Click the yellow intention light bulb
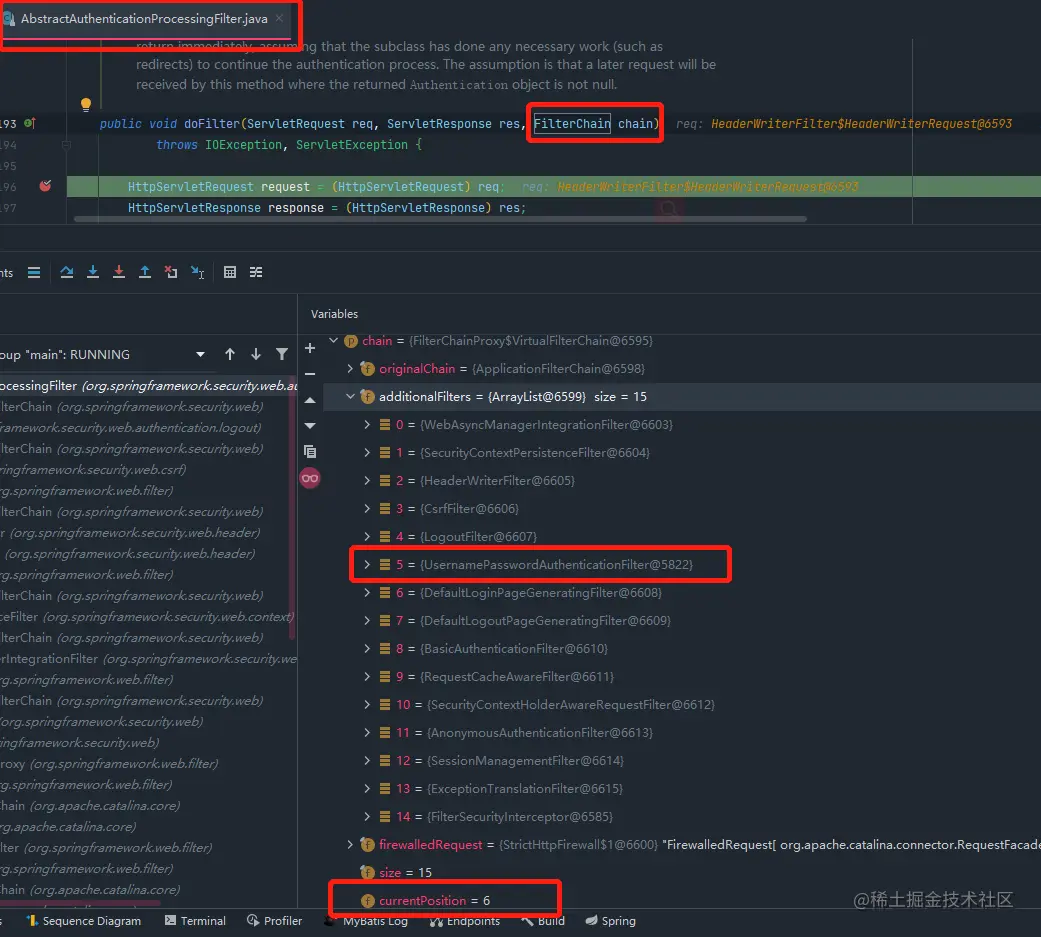Image resolution: width=1041 pixels, height=937 pixels. [86, 104]
